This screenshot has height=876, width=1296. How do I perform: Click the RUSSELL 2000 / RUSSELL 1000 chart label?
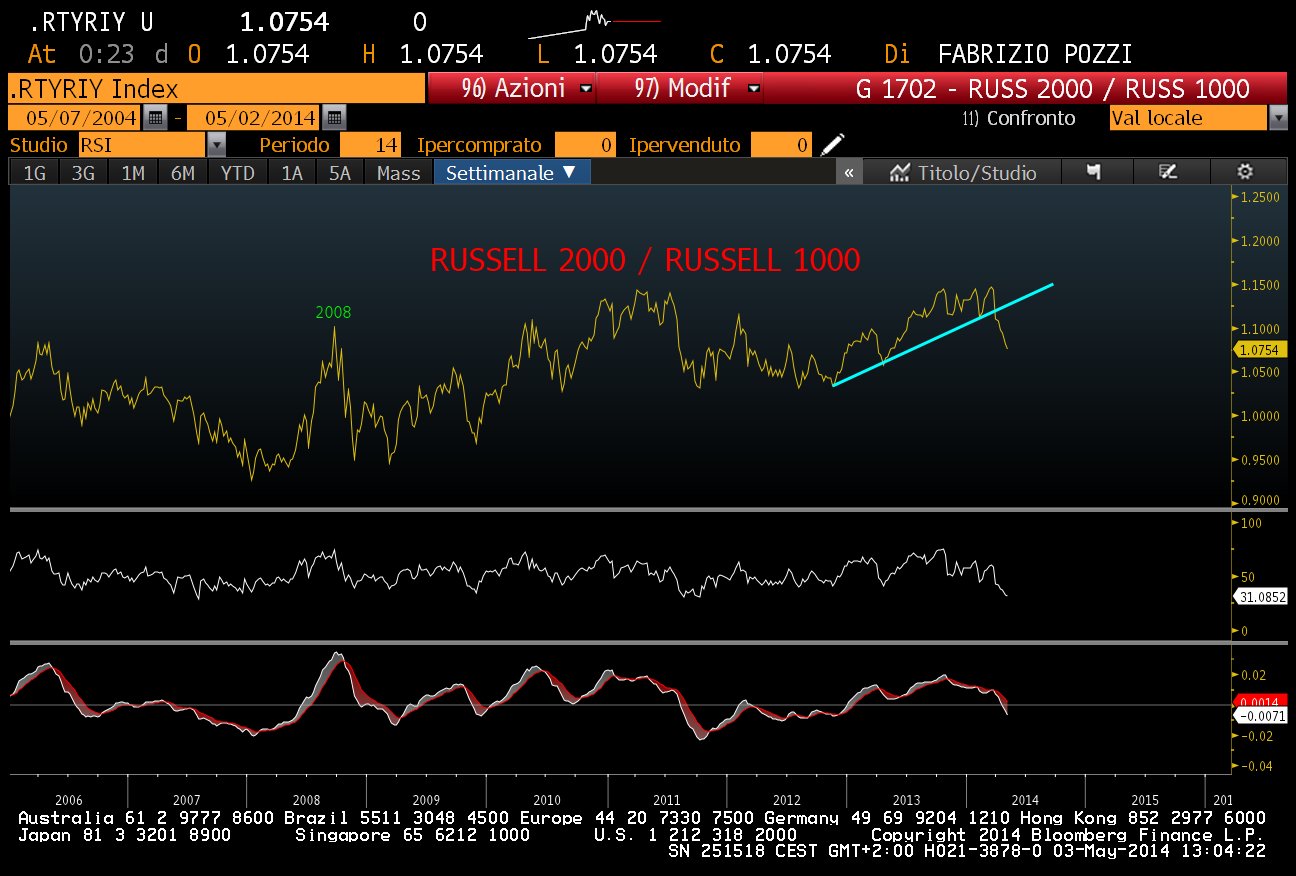tap(645, 260)
